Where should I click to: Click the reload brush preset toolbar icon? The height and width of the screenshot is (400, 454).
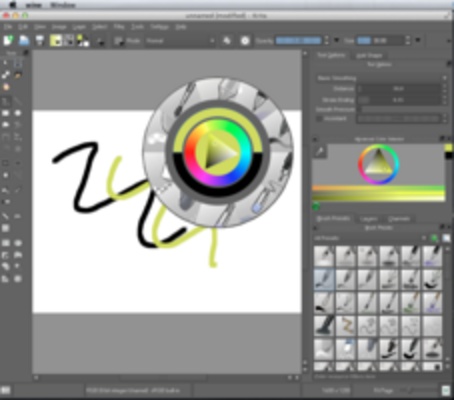(245, 41)
